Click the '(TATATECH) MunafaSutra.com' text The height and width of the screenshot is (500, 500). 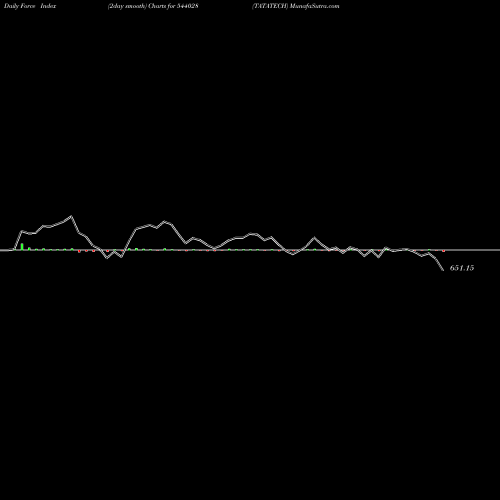[x=296, y=6]
